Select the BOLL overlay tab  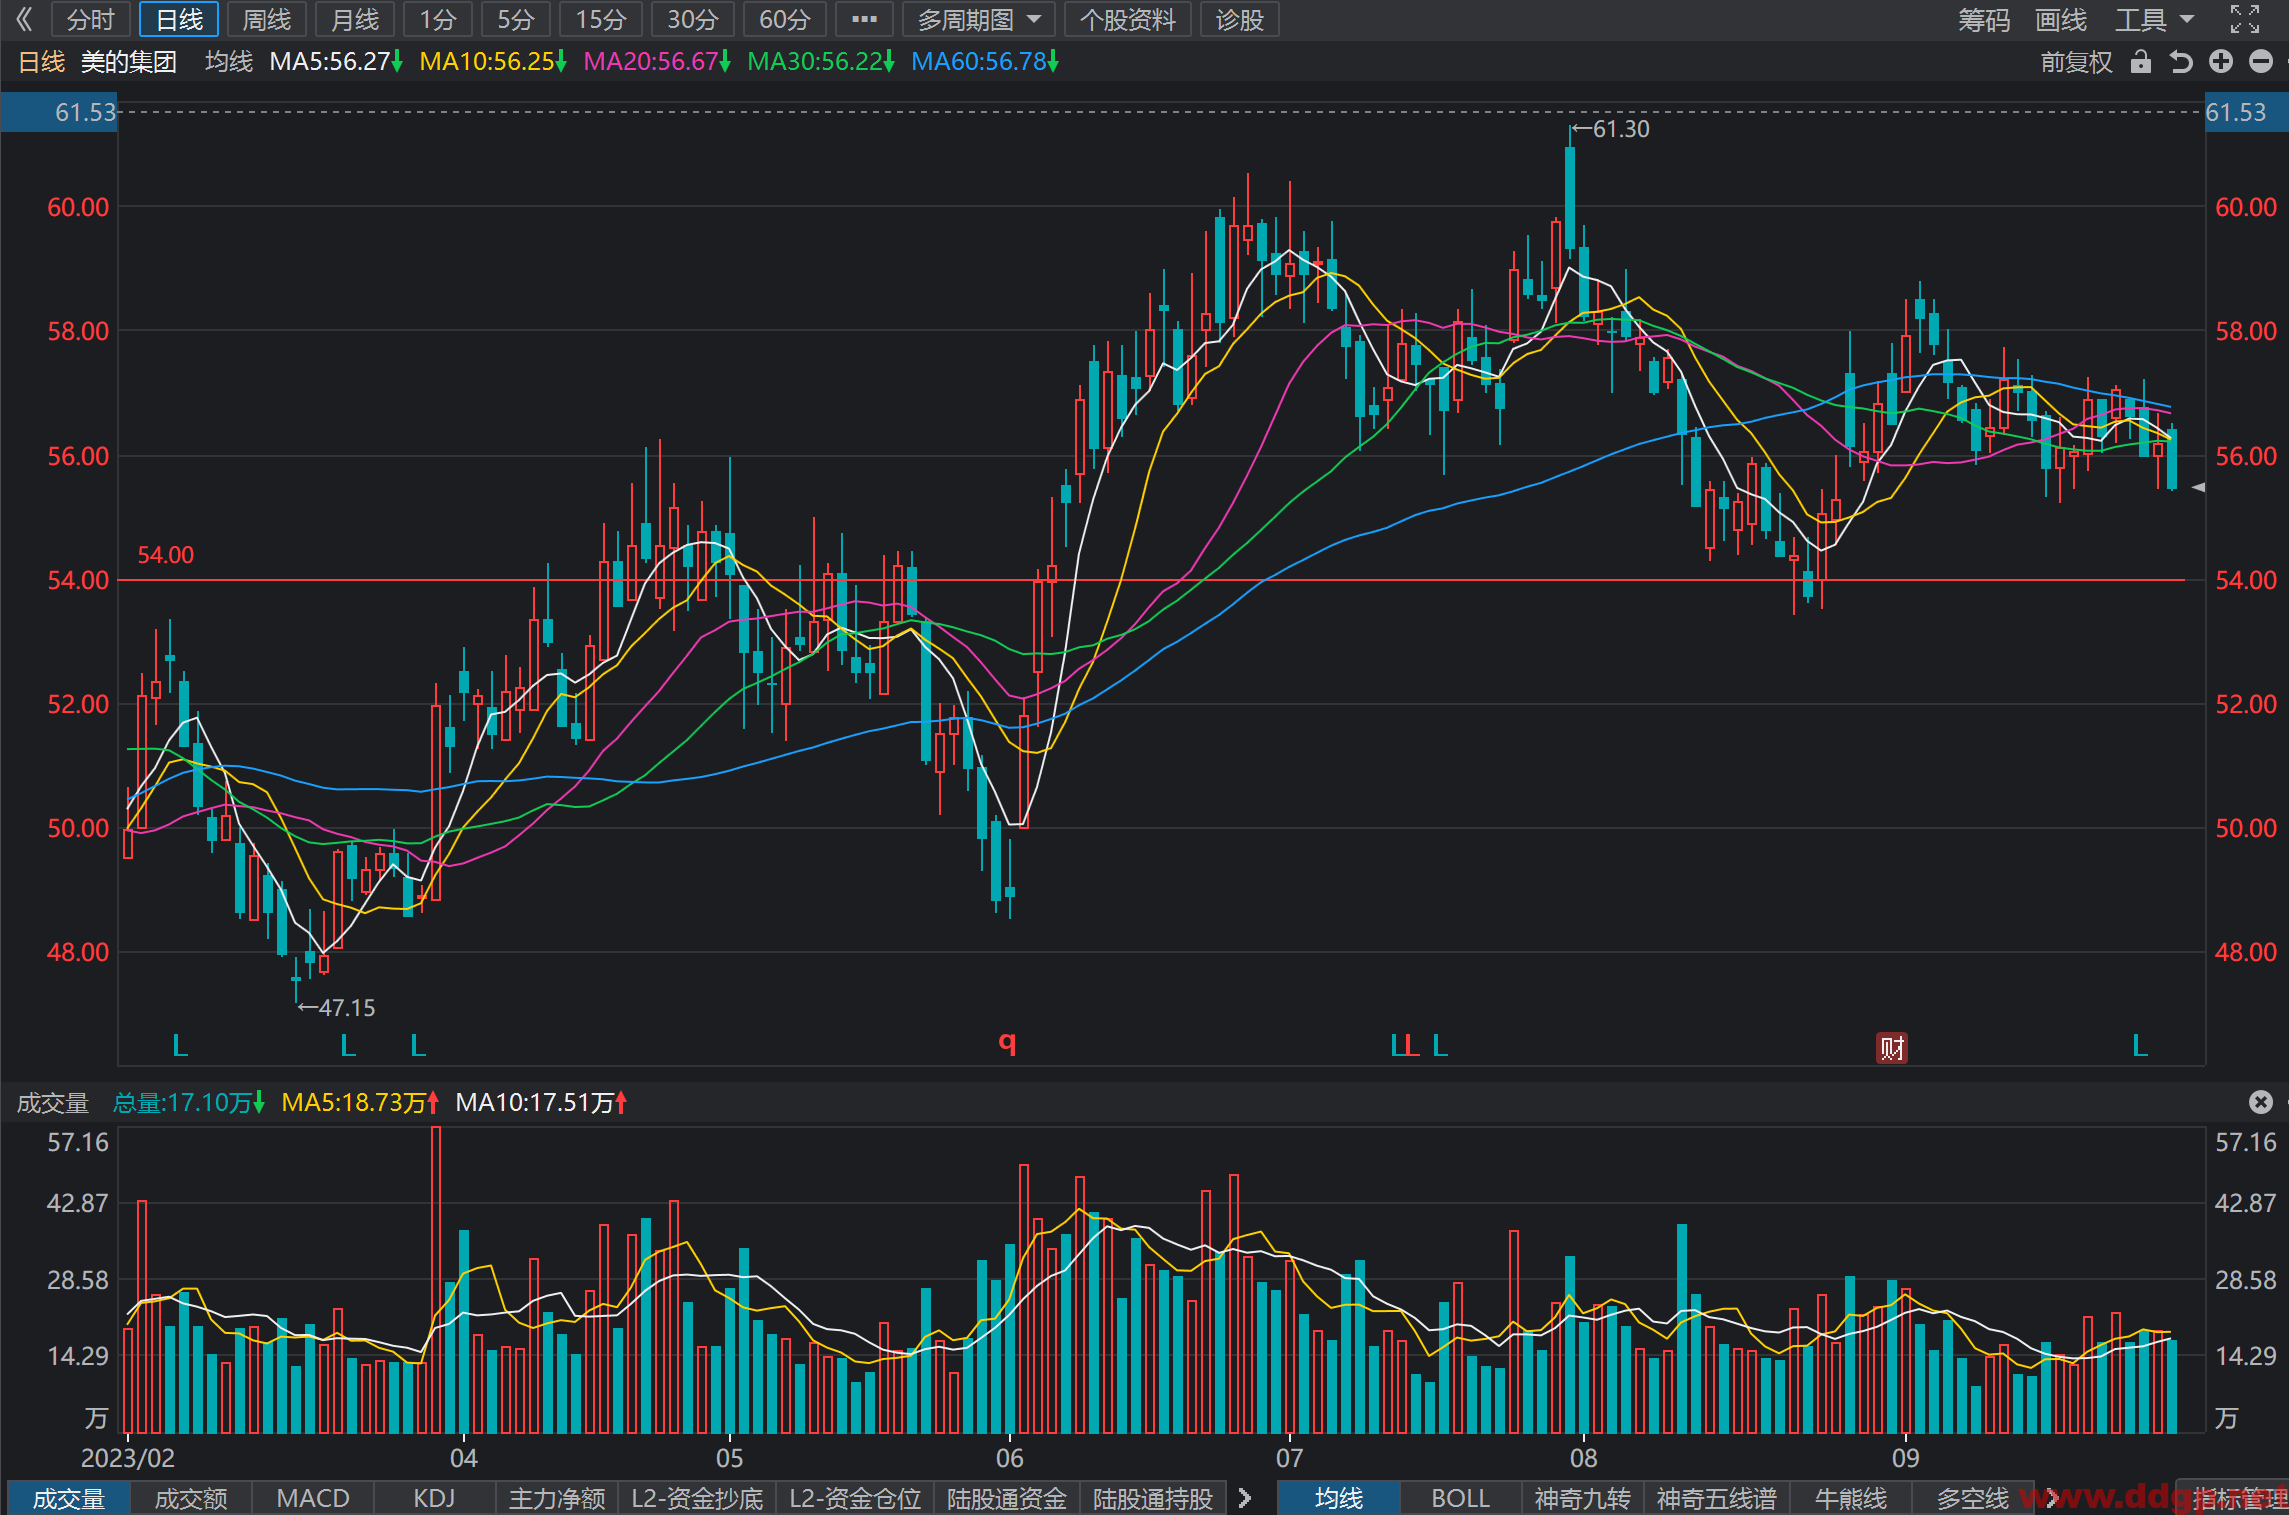(x=1460, y=1498)
